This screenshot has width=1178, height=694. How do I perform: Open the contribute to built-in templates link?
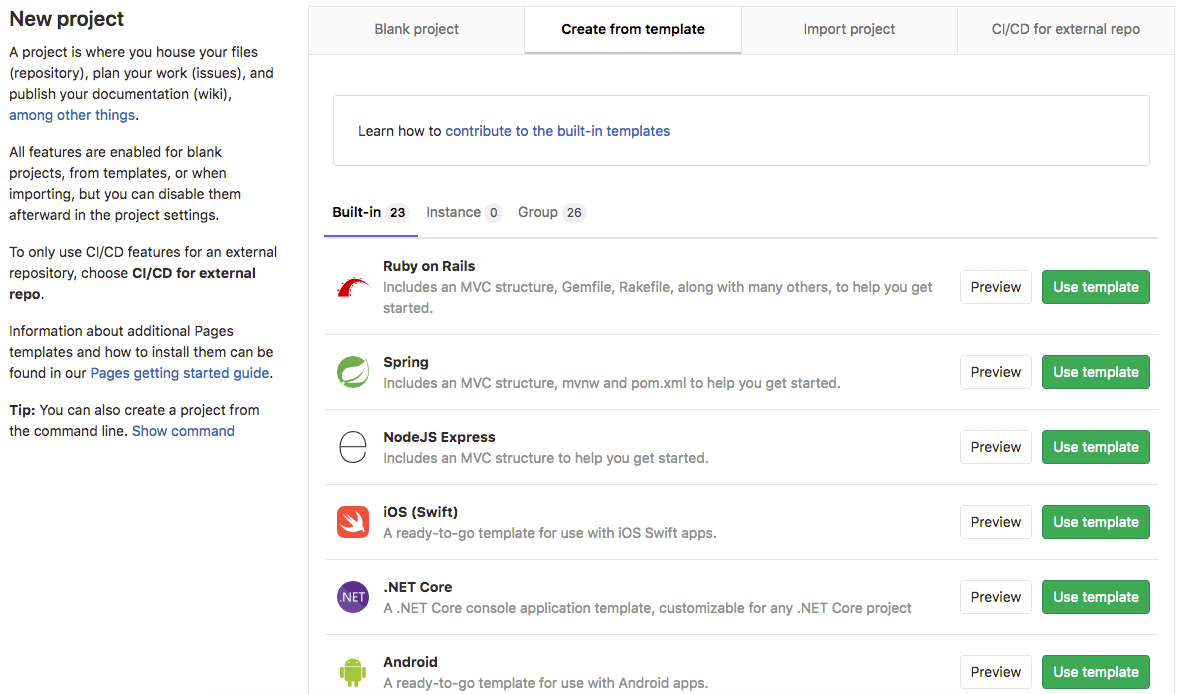point(557,130)
